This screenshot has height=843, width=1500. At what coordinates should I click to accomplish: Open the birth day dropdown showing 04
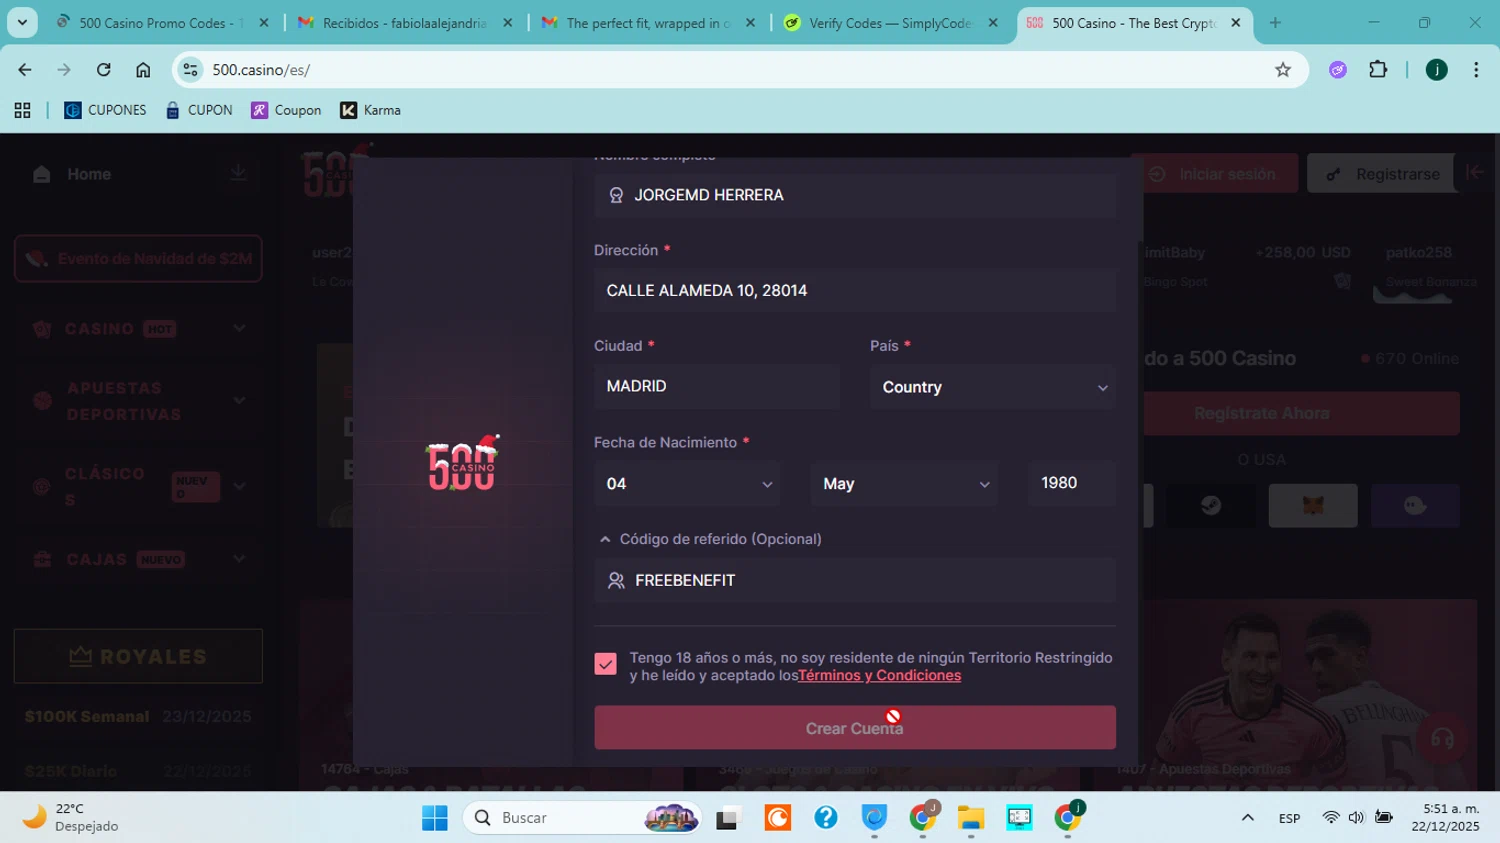[688, 484]
